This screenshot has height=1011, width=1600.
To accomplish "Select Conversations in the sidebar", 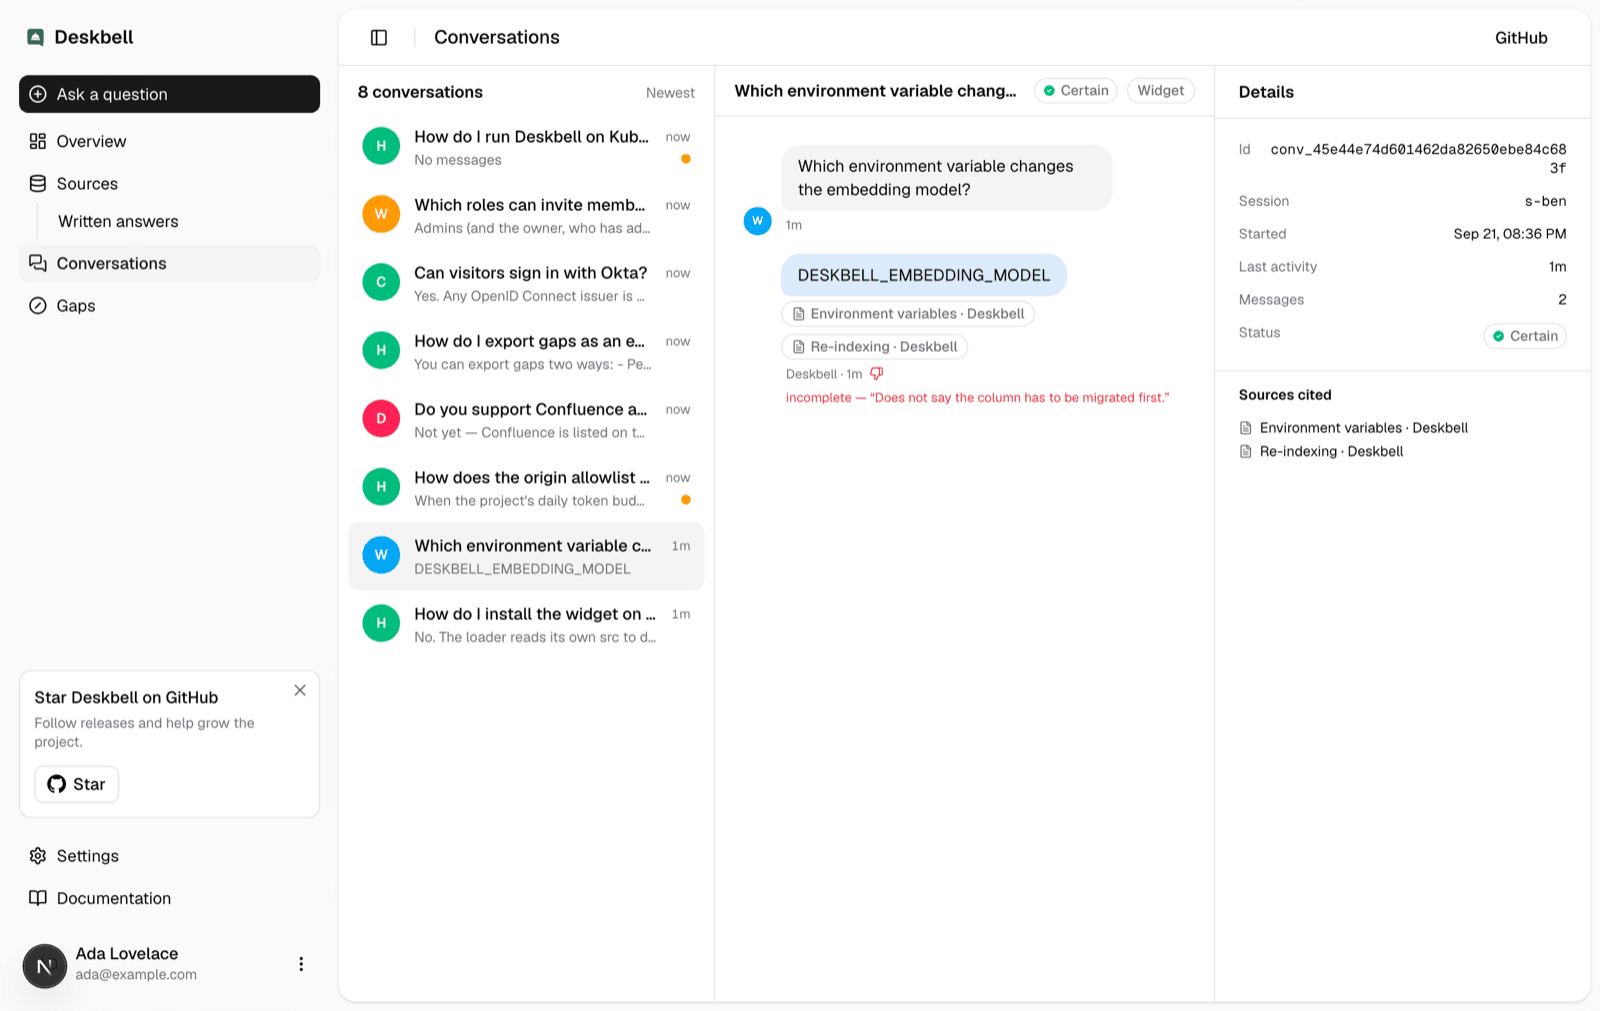I will click(x=170, y=264).
